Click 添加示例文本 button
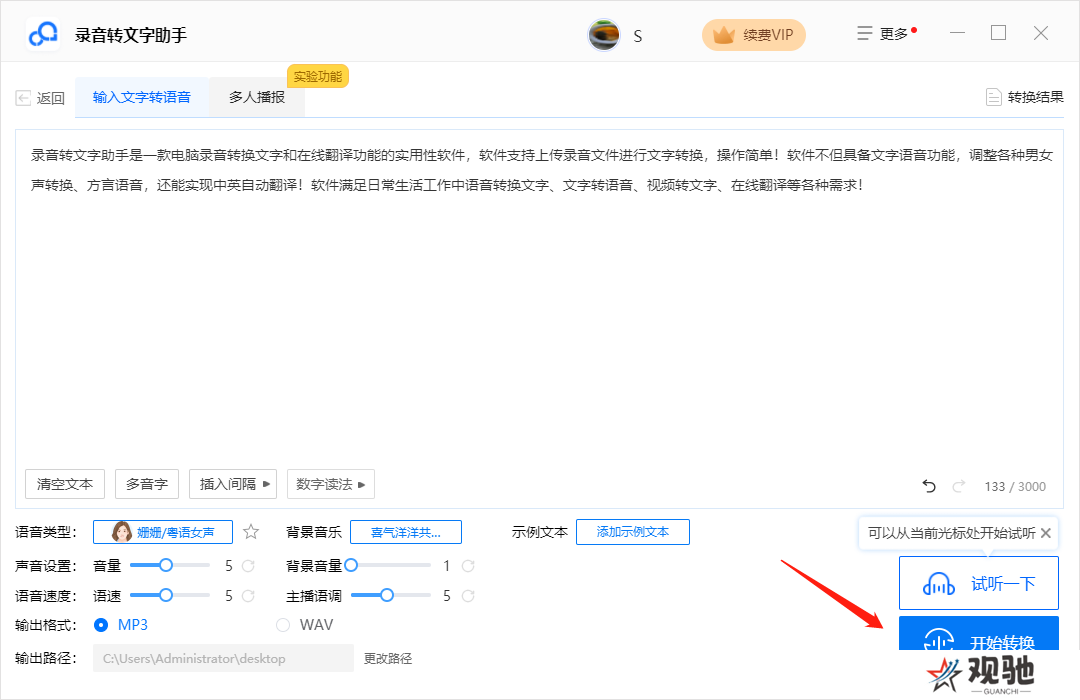Image resolution: width=1080 pixels, height=700 pixels. click(632, 532)
